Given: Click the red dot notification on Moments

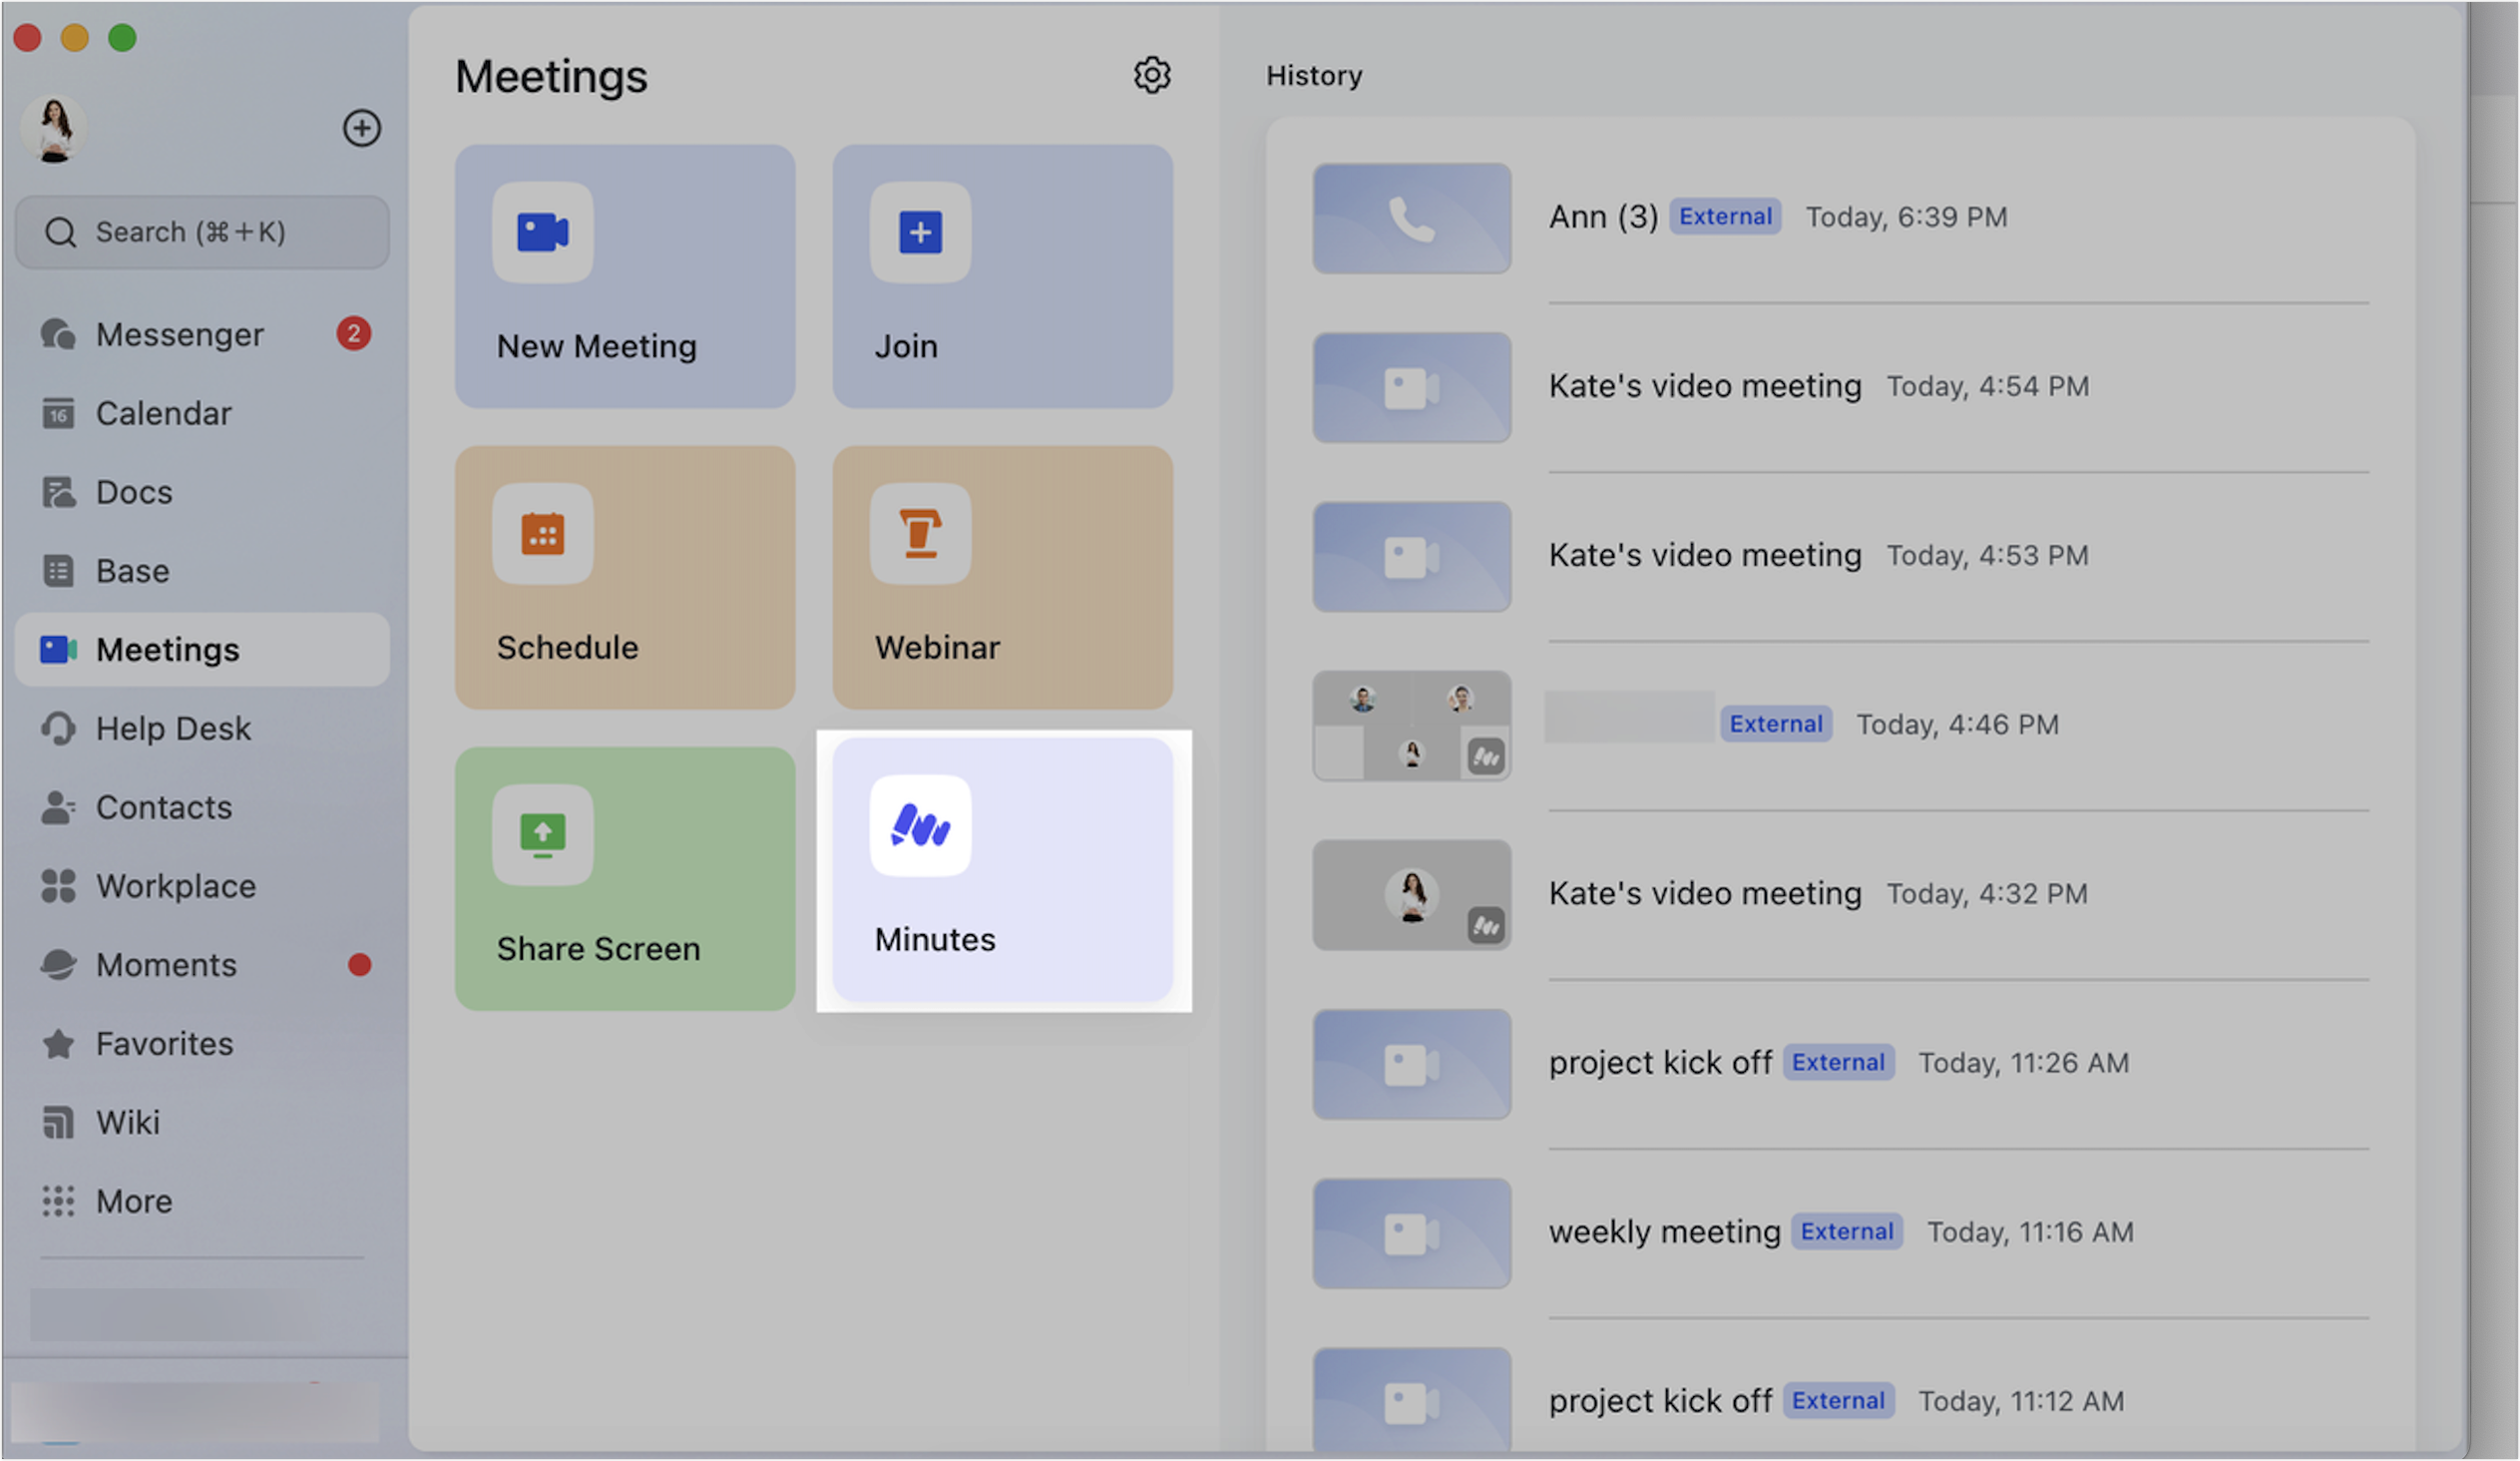Looking at the screenshot, I should pyautogui.click(x=359, y=965).
